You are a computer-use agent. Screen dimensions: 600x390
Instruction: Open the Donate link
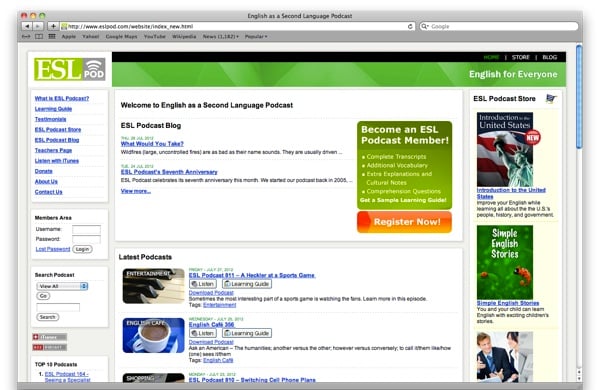click(x=44, y=171)
